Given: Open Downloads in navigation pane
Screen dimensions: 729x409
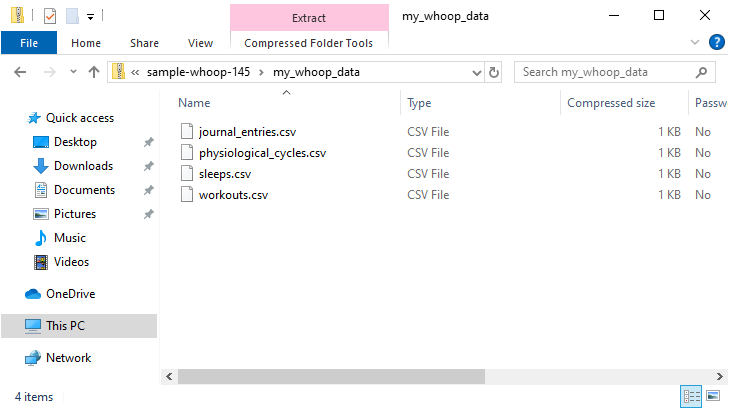Looking at the screenshot, I should point(83,166).
